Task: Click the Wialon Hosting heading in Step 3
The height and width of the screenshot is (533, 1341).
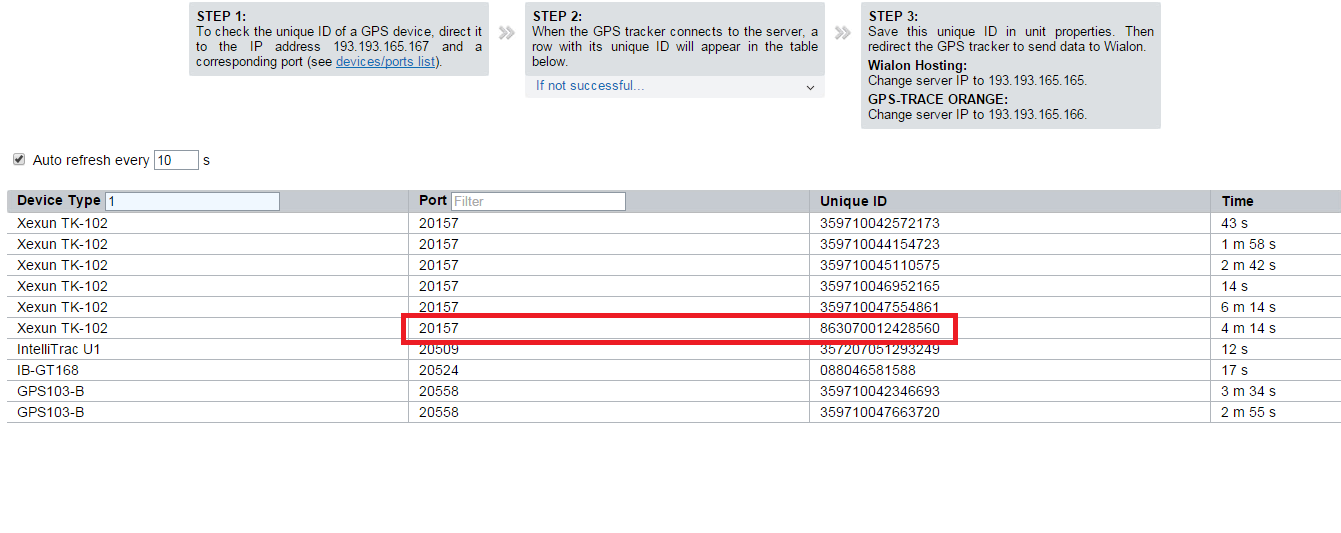Action: pos(917,66)
